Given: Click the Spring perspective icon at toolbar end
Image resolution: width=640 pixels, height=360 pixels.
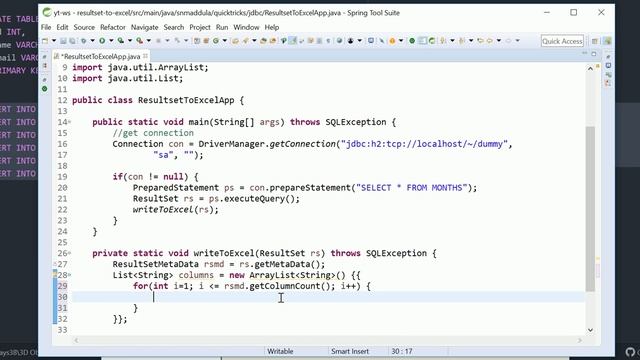Looking at the screenshot, I should click(x=608, y=41).
